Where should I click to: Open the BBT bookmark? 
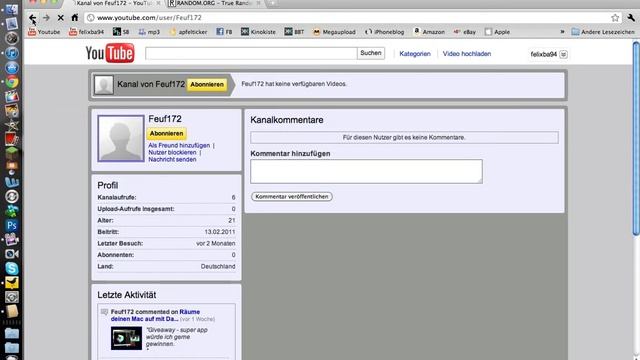point(294,32)
